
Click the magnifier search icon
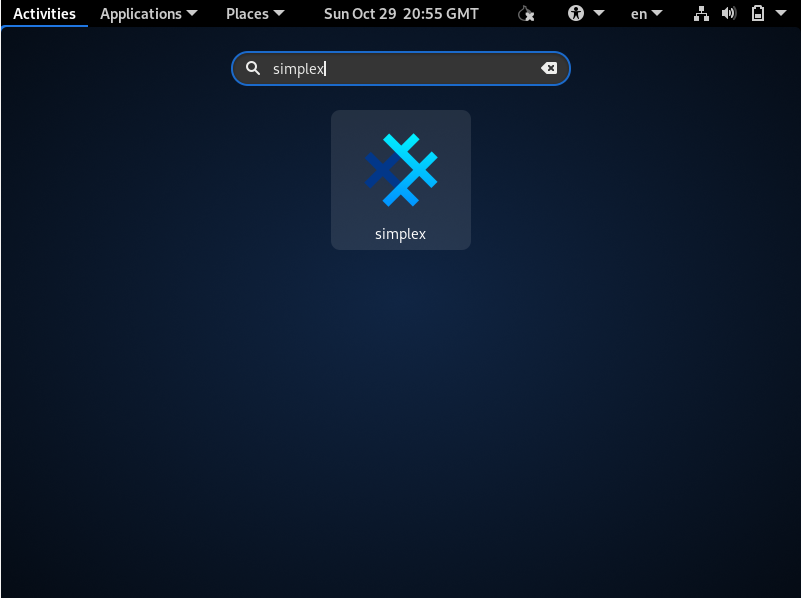253,68
